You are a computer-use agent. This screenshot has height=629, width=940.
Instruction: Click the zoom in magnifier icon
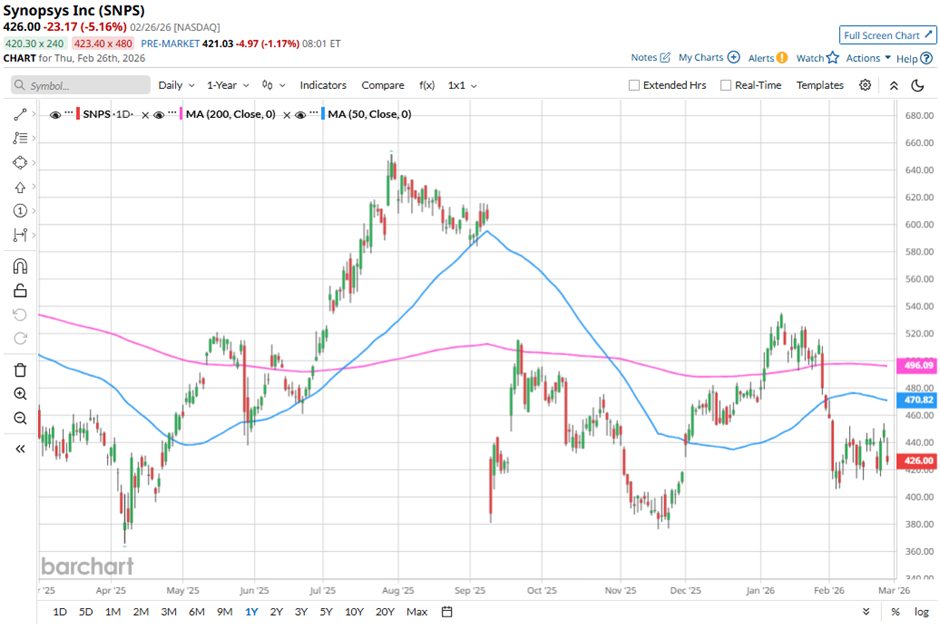point(20,394)
